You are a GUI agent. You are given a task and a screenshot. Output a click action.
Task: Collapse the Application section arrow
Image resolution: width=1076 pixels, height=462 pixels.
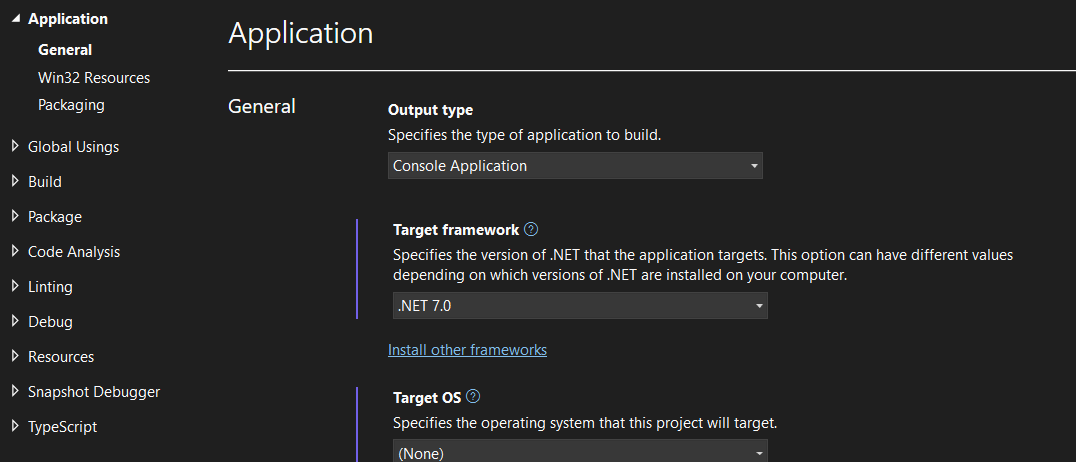tap(15, 19)
